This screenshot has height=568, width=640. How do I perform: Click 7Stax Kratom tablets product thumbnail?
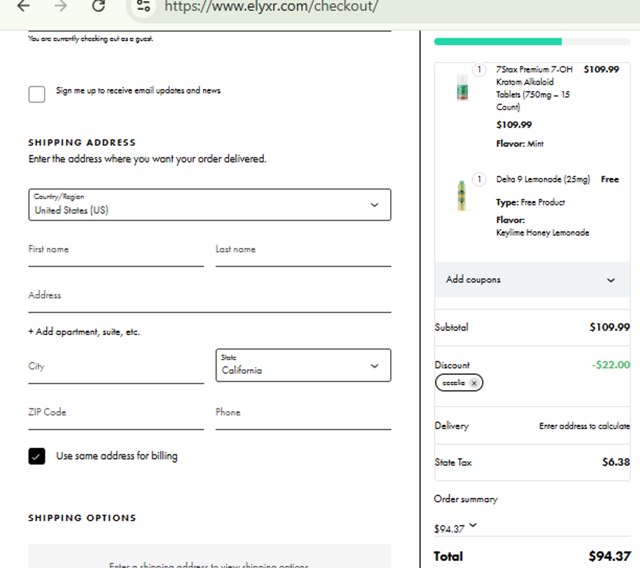[462, 87]
